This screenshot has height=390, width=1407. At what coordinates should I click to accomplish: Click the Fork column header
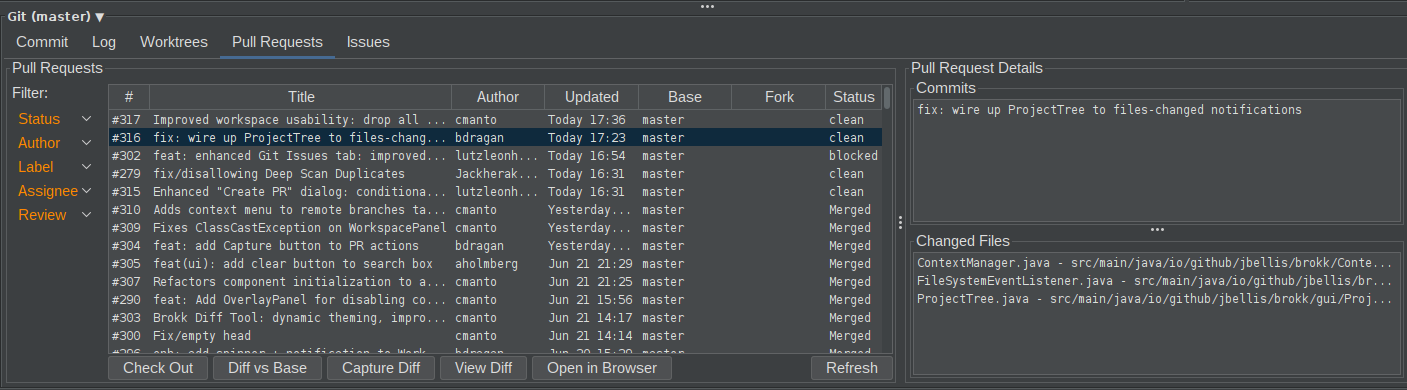click(x=779, y=97)
